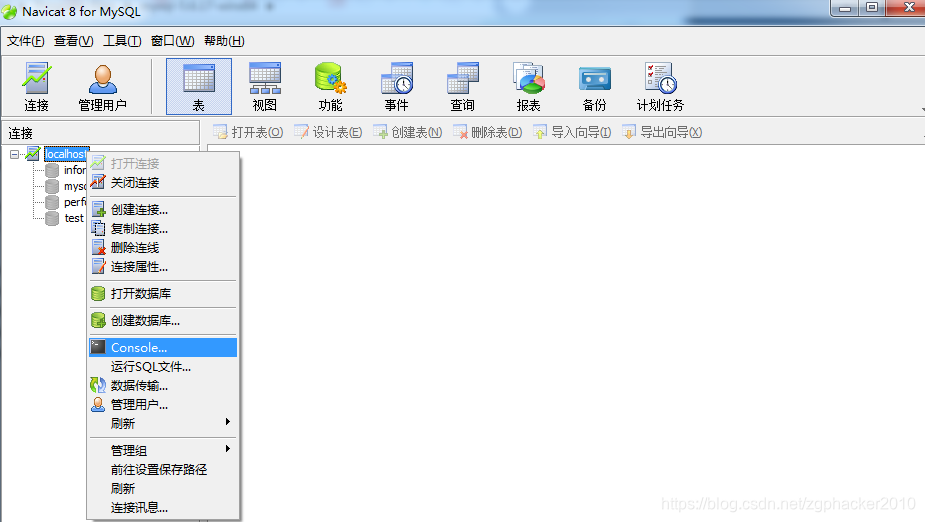Open the Schedule (计划任务) toolbar icon

tap(660, 87)
